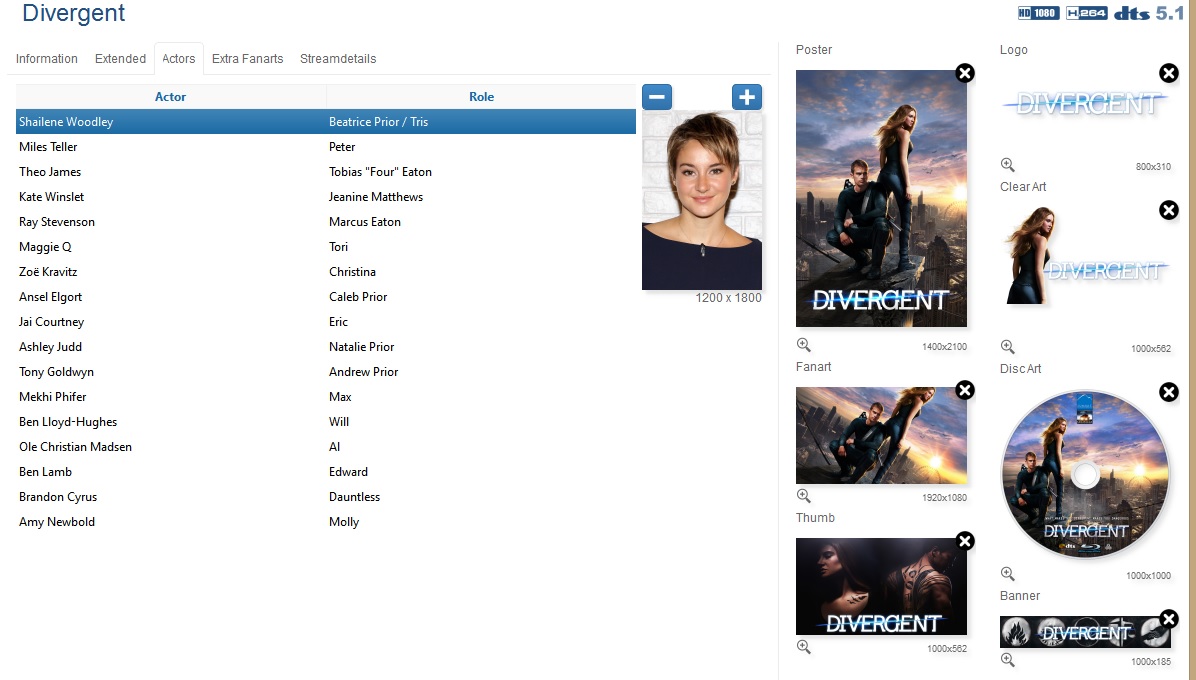Select actor Mekhi Phifer

pos(53,397)
